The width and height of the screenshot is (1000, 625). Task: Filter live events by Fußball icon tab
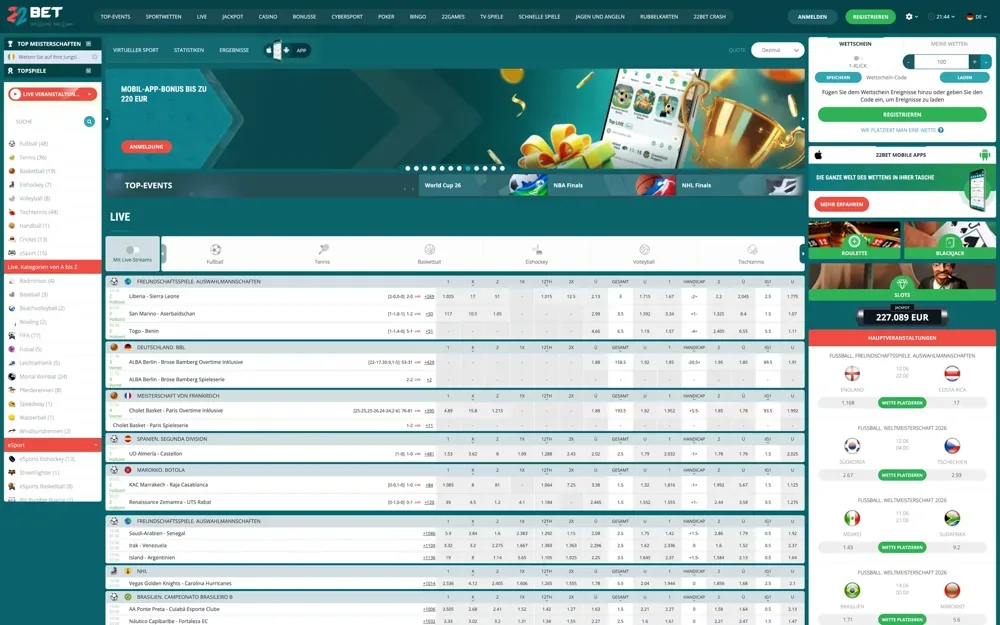click(x=215, y=253)
